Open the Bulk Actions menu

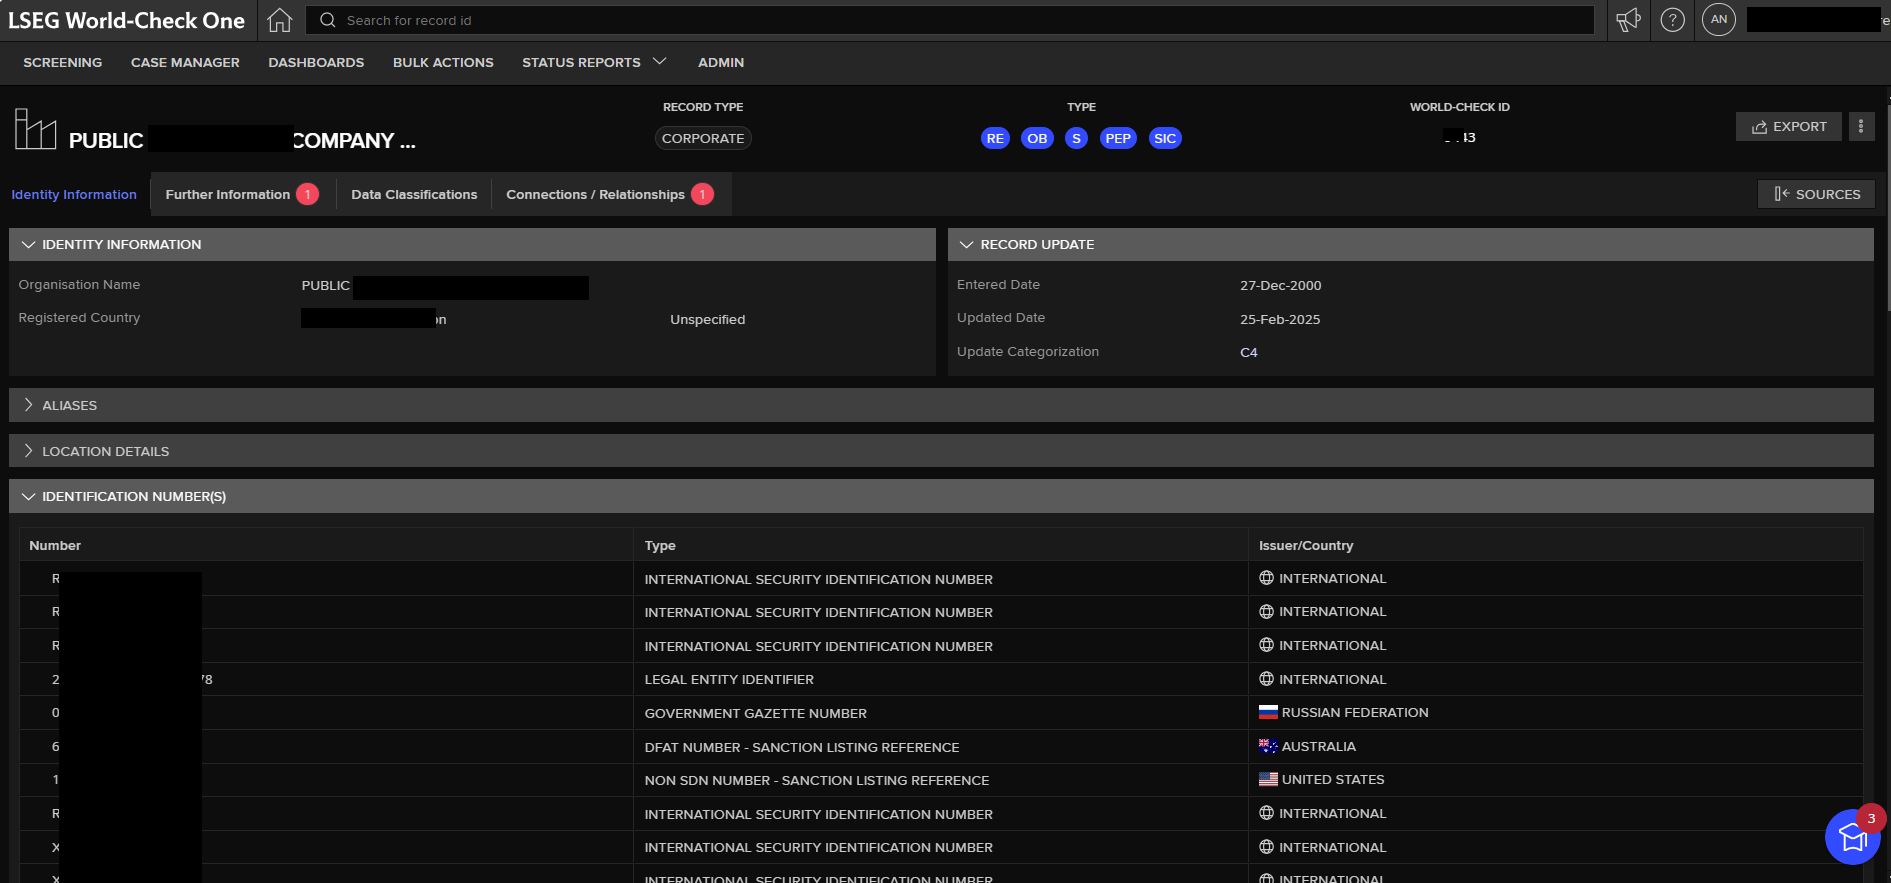tap(443, 62)
